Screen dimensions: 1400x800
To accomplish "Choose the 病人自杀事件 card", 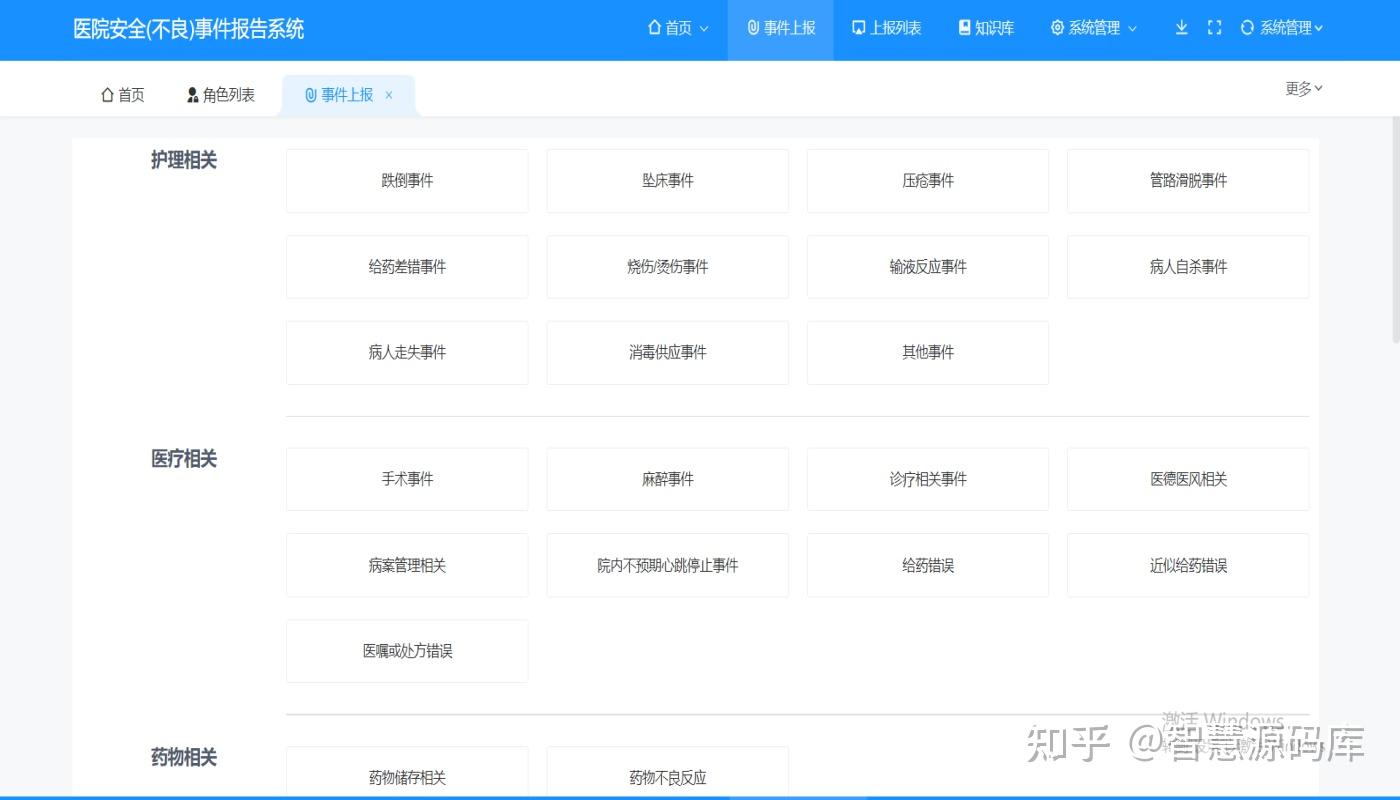I will [x=1188, y=267].
